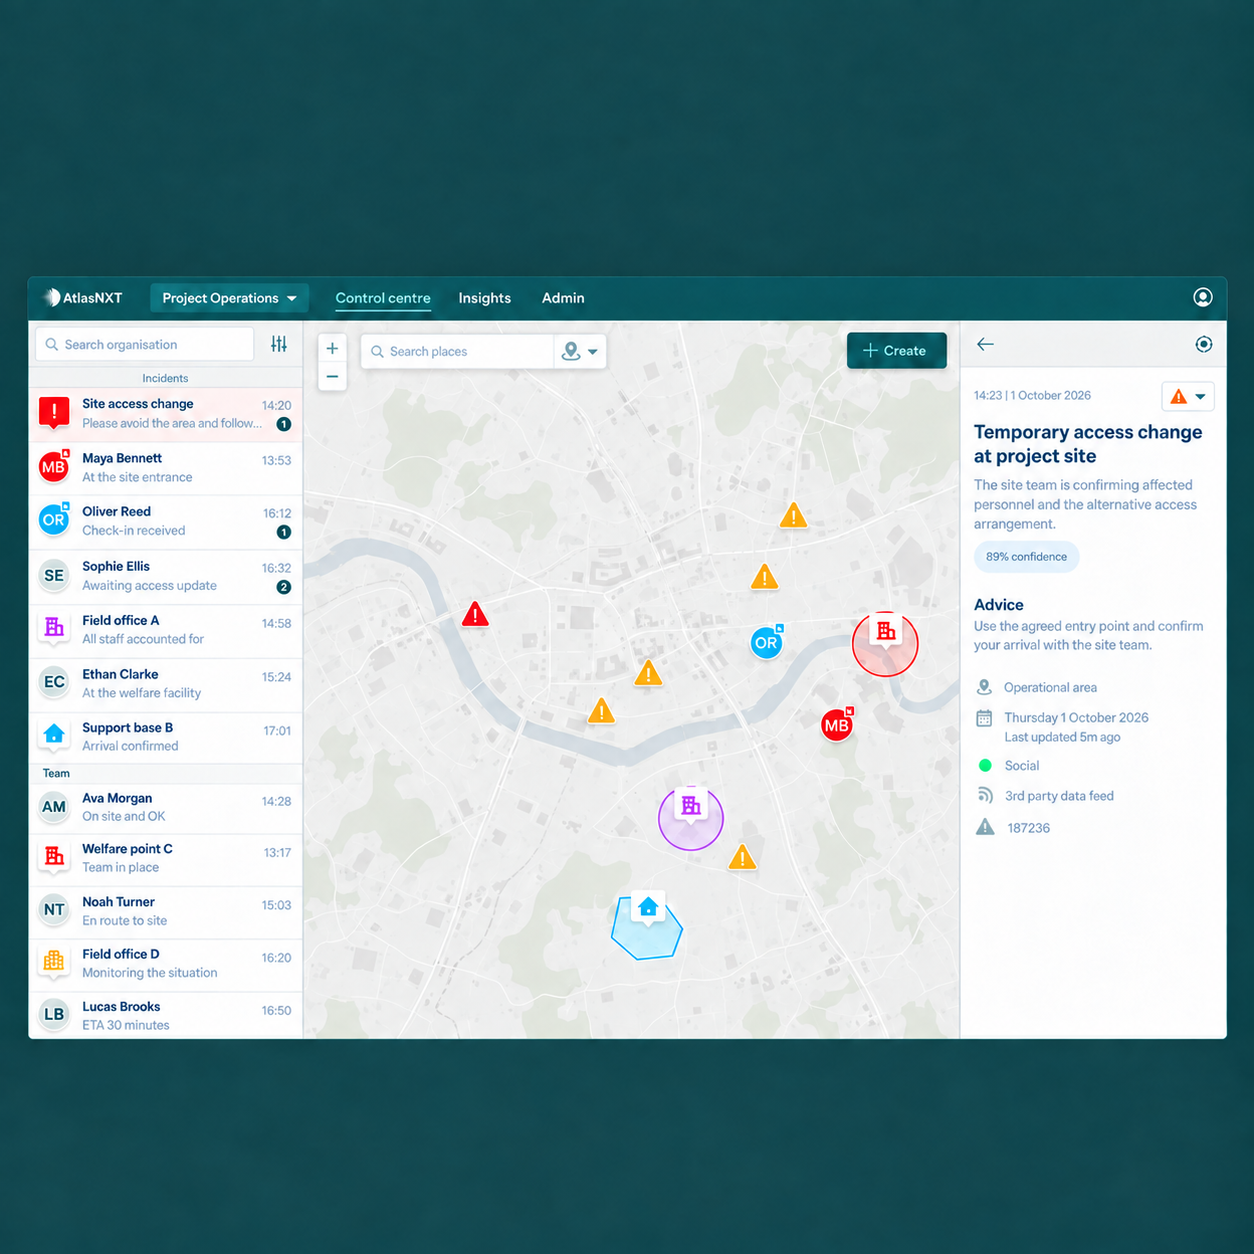1254x1254 pixels.
Task: Open the alert severity dropdown
Action: tap(1188, 396)
